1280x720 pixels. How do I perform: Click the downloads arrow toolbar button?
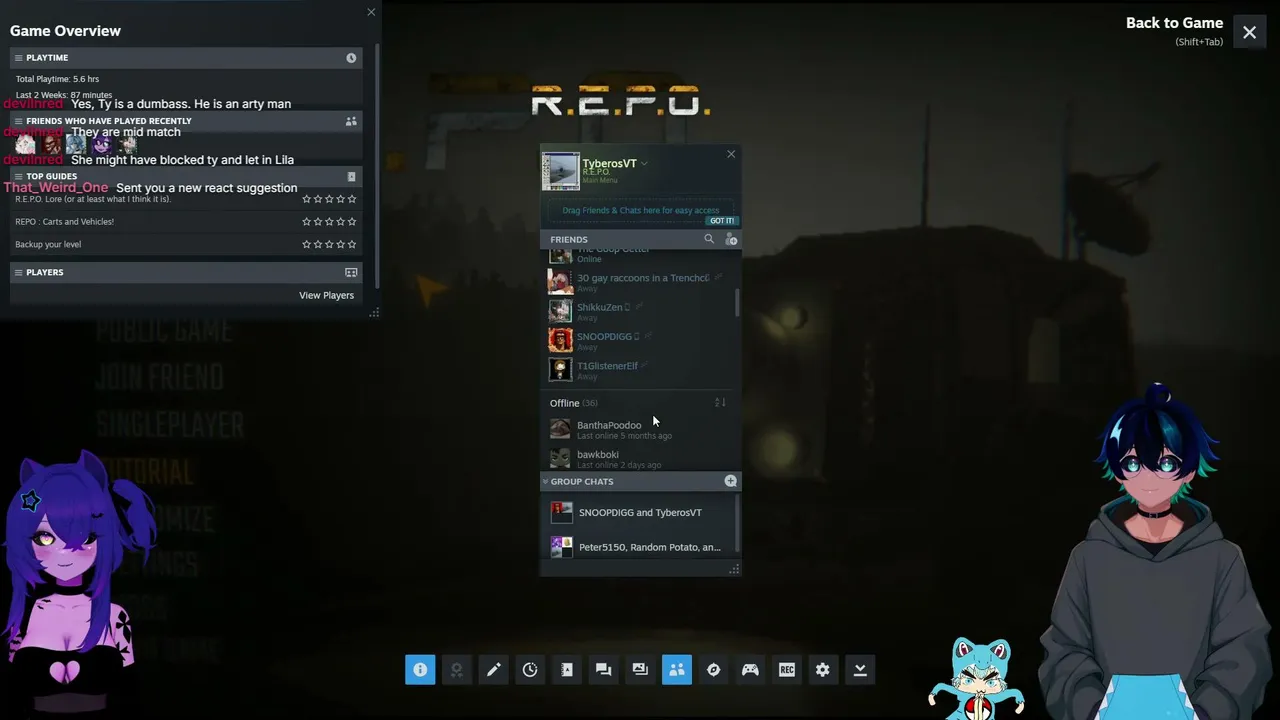click(860, 670)
